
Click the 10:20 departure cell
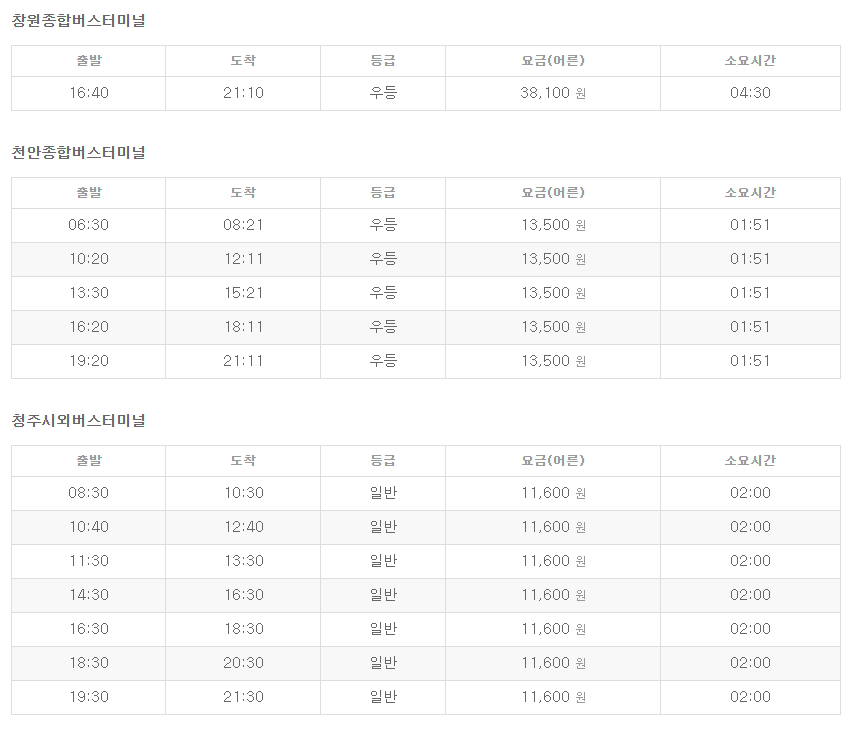[x=89, y=259]
